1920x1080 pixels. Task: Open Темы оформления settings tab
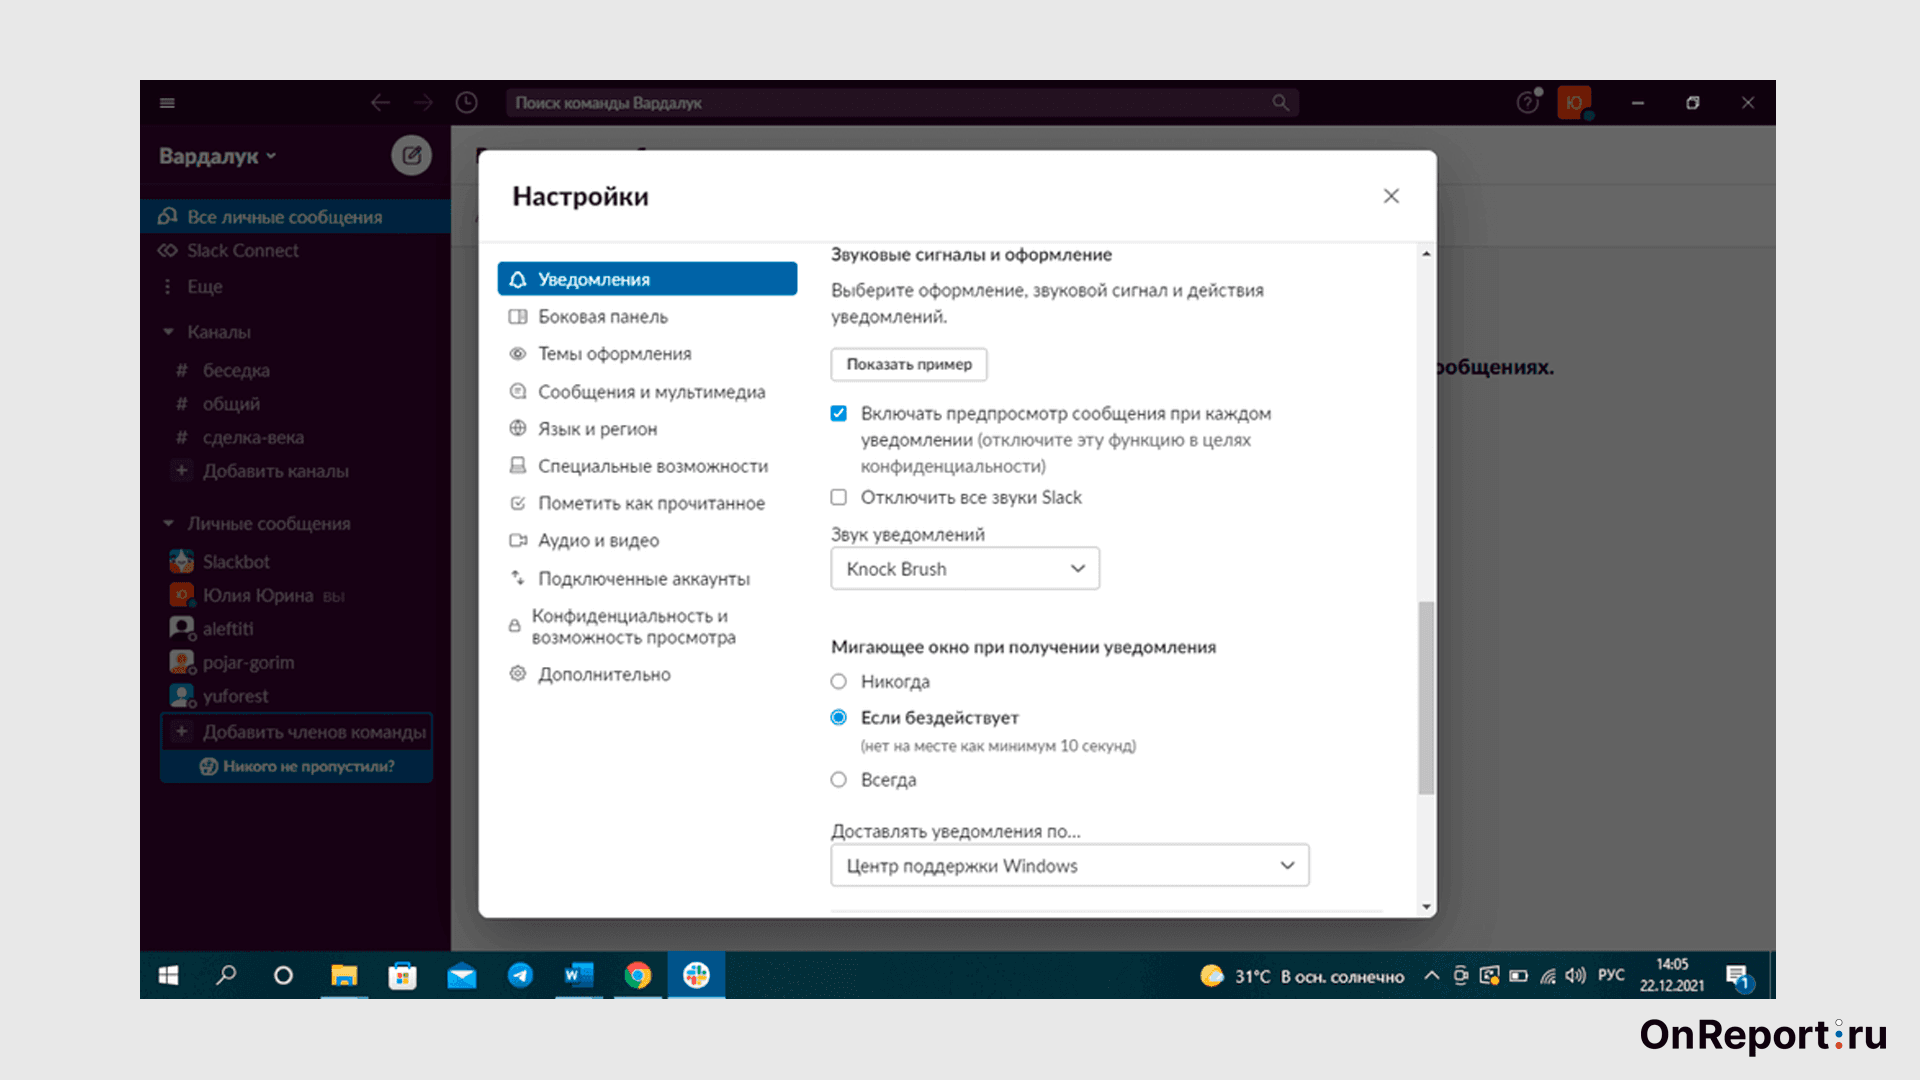[647, 354]
